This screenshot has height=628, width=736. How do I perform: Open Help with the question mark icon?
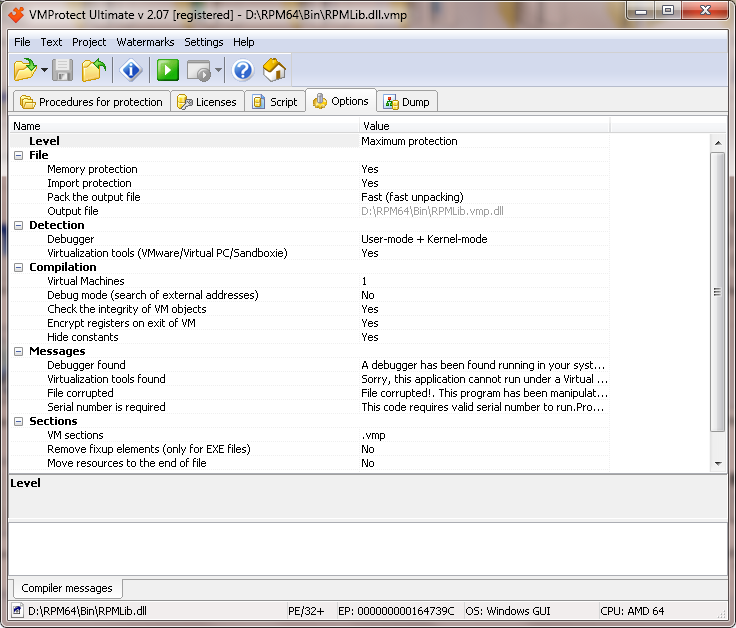(243, 70)
